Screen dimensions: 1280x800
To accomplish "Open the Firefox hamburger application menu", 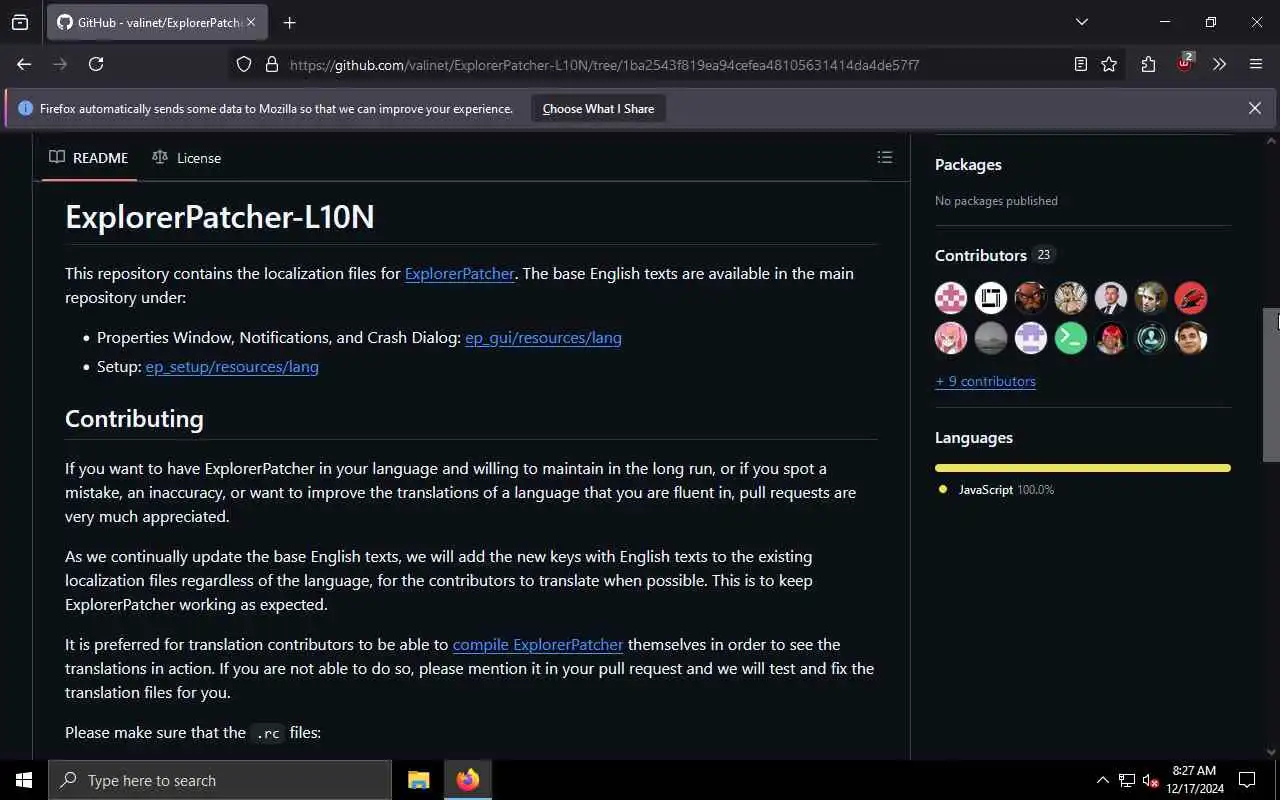I will (x=1256, y=64).
